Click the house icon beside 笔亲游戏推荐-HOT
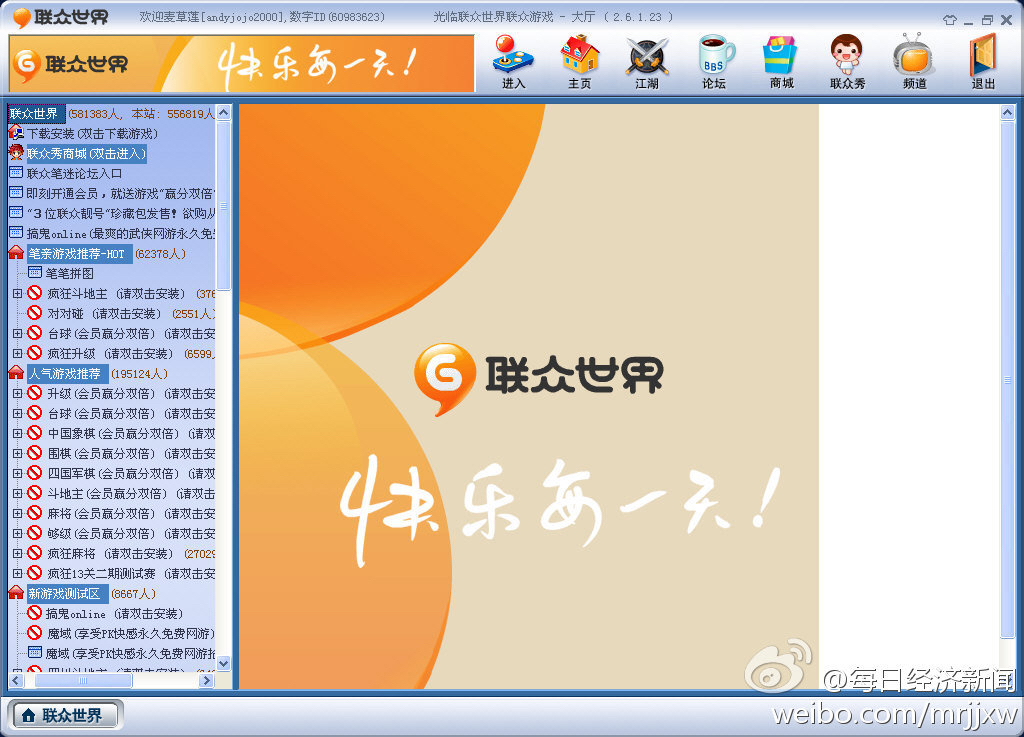1024x737 pixels. tap(16, 253)
